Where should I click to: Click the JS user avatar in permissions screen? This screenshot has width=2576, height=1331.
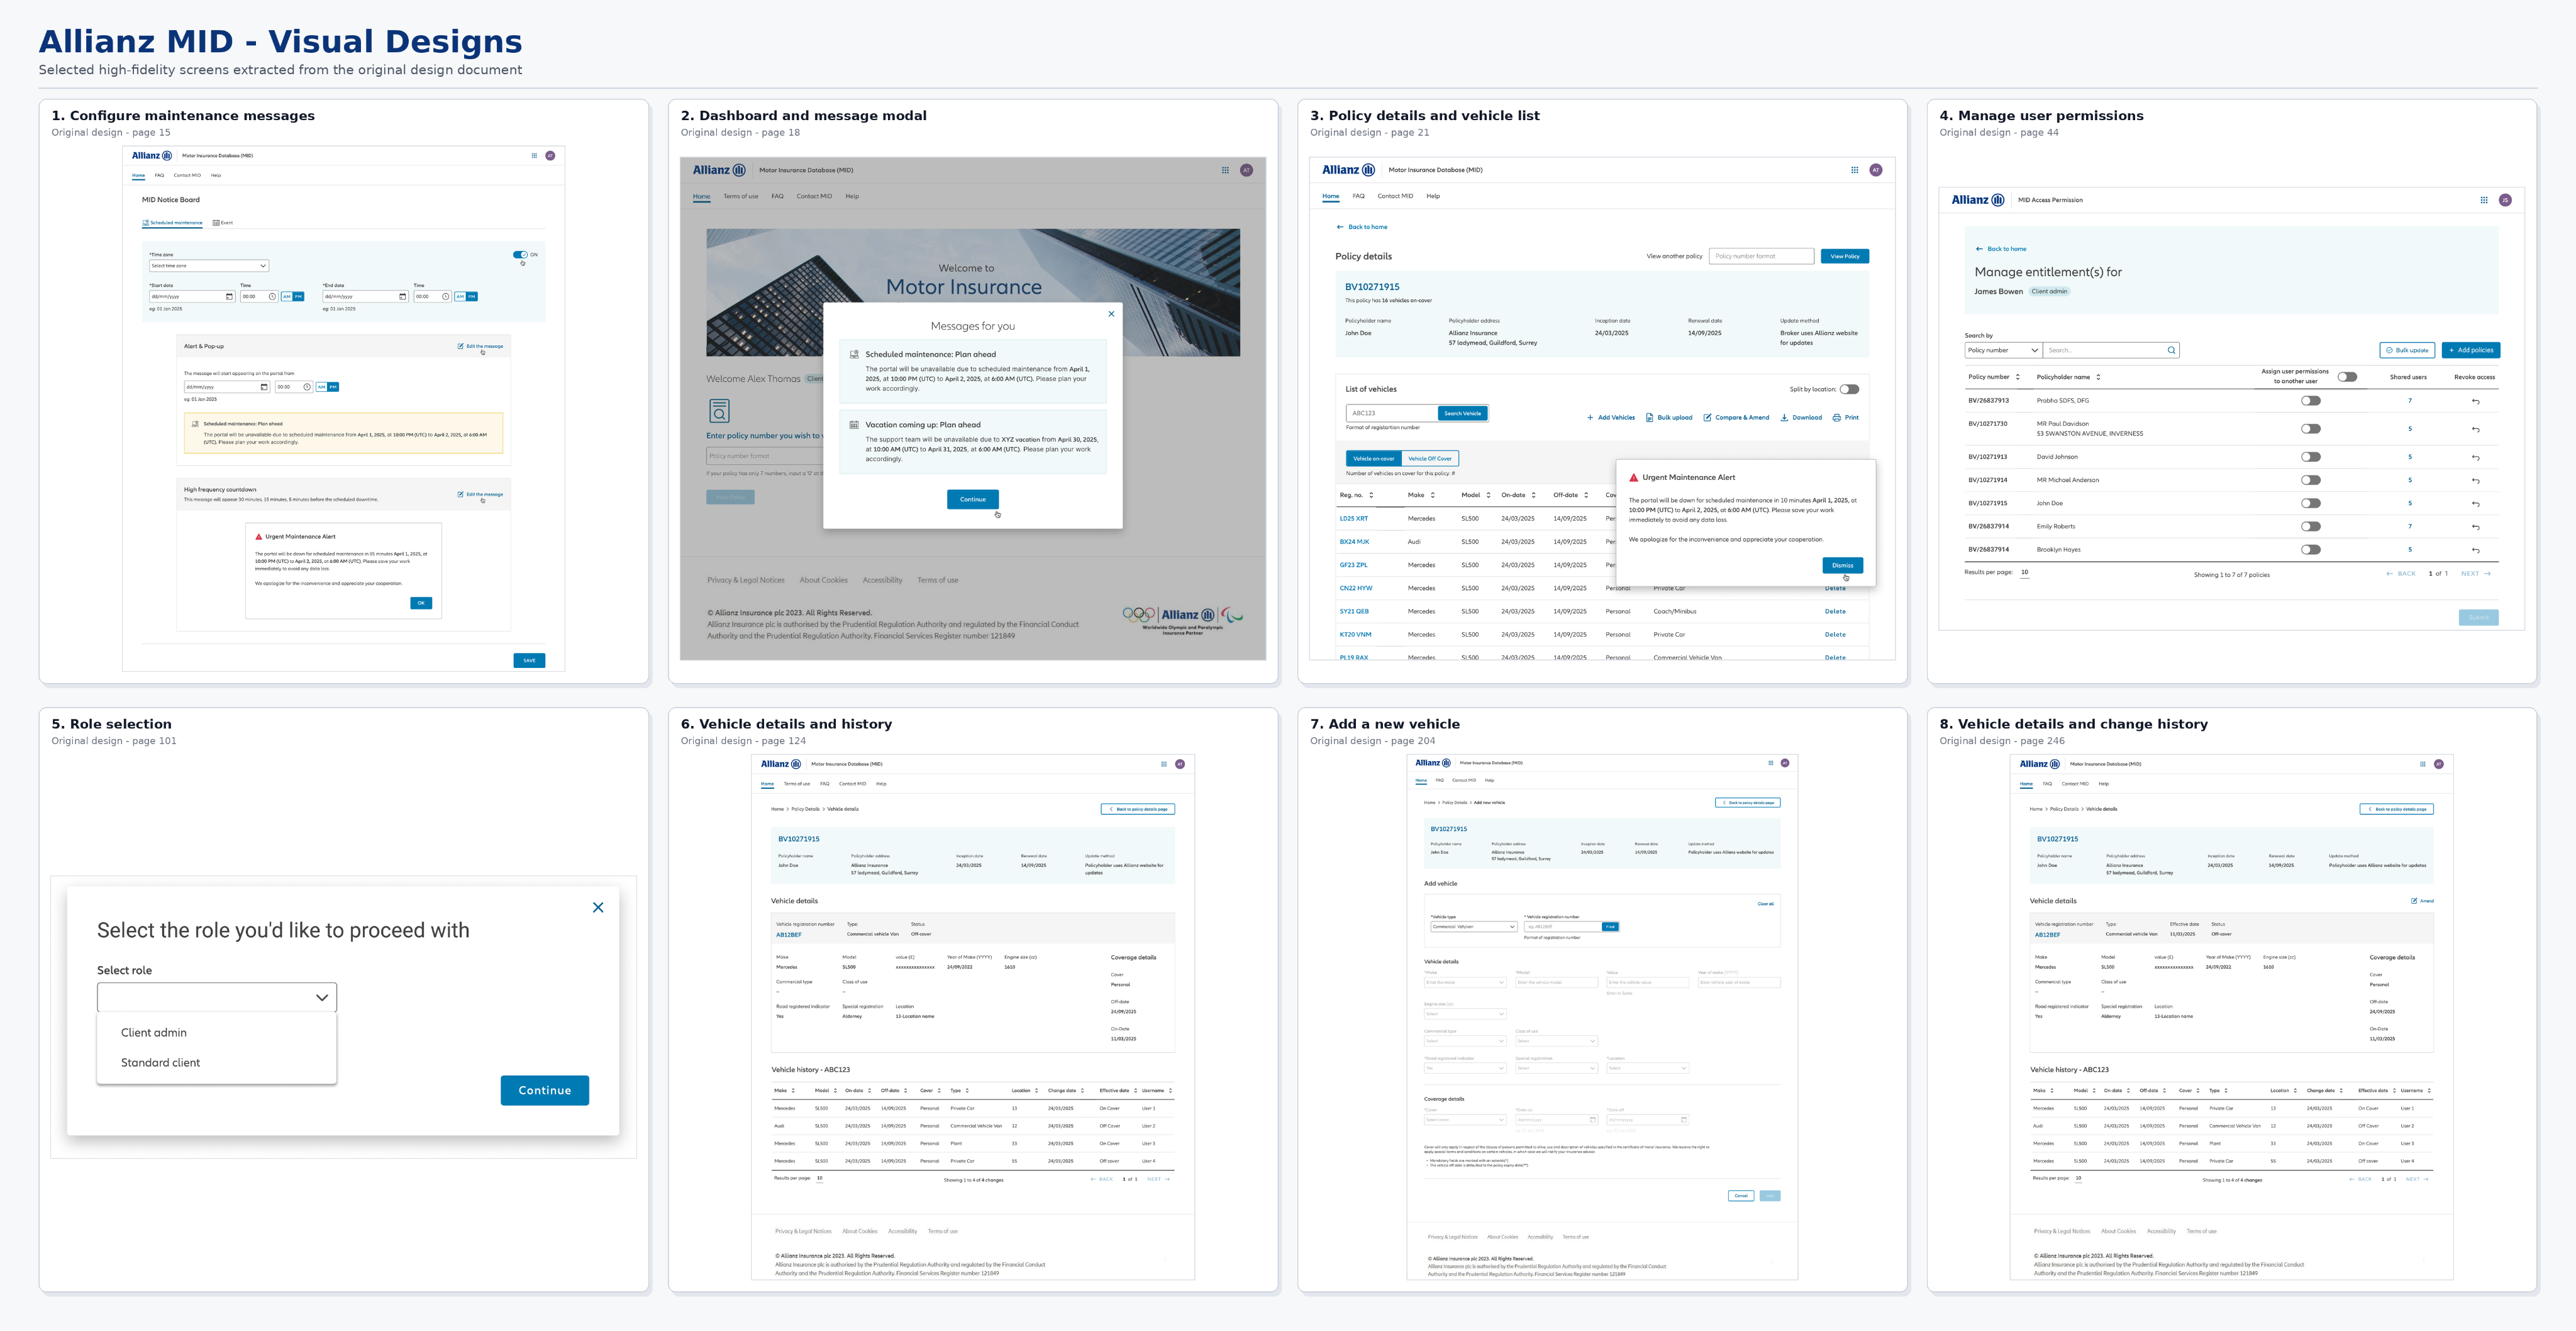tap(2505, 200)
